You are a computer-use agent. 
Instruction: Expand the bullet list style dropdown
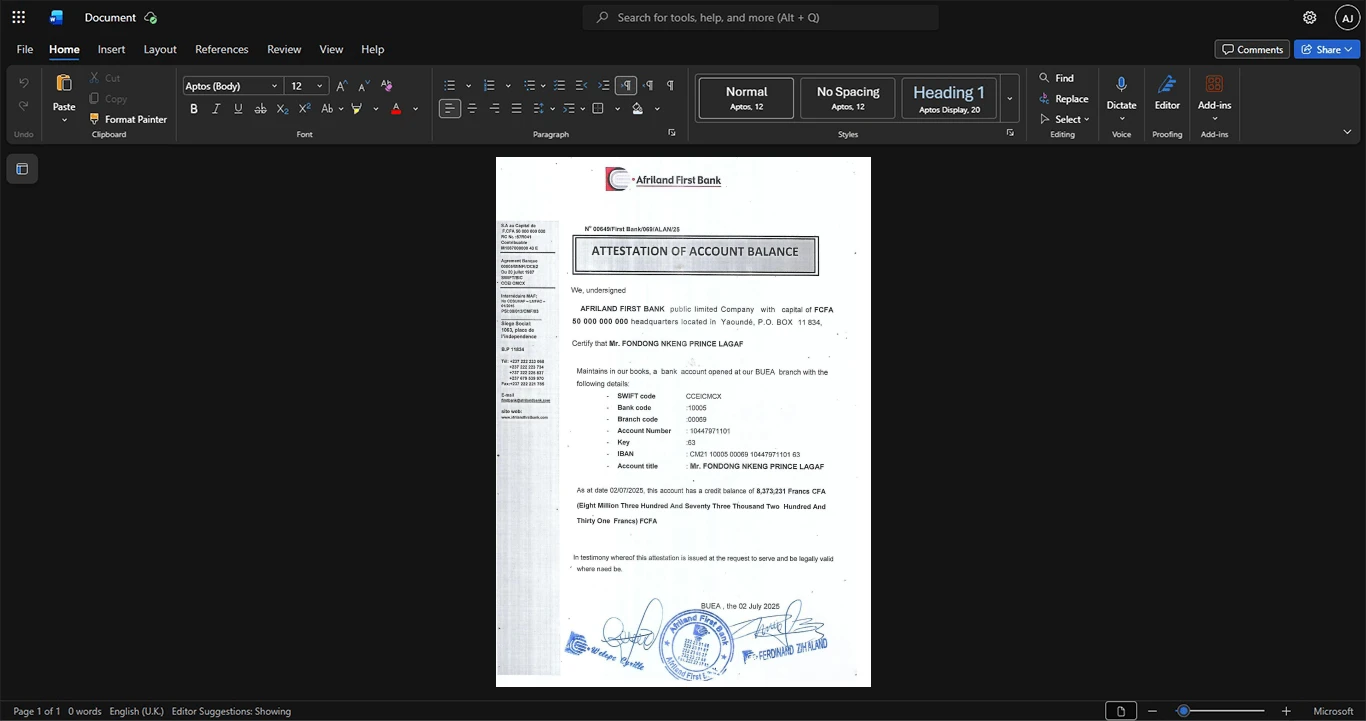coord(469,85)
